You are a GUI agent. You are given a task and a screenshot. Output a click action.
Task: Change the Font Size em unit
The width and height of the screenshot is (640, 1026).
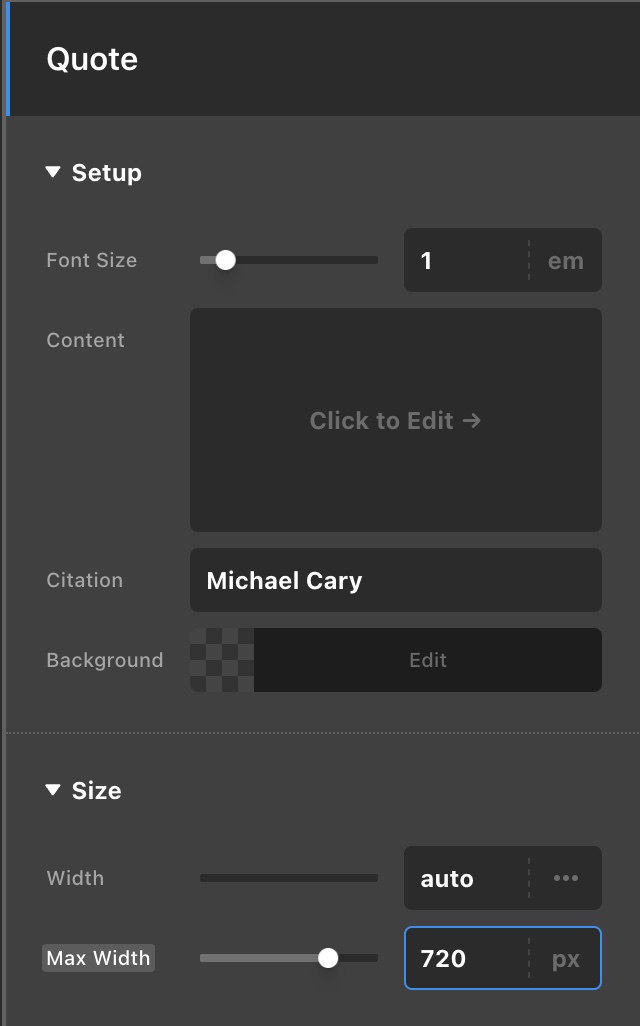point(565,260)
